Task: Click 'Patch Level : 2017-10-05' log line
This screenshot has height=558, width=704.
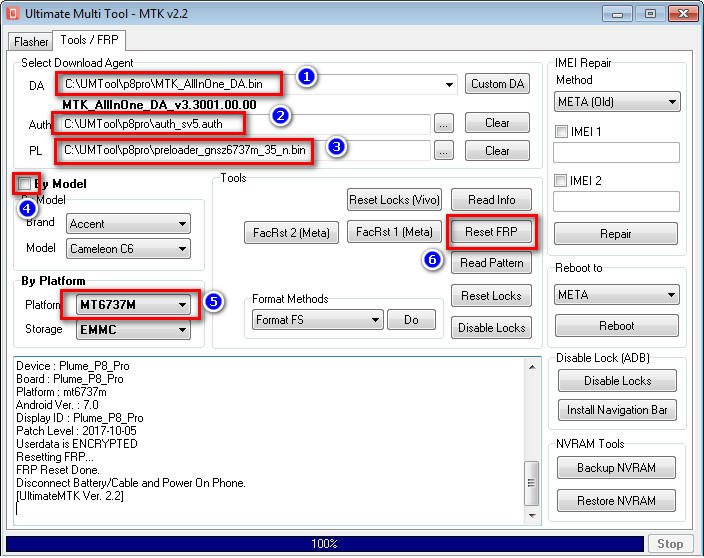Action: pos(76,431)
